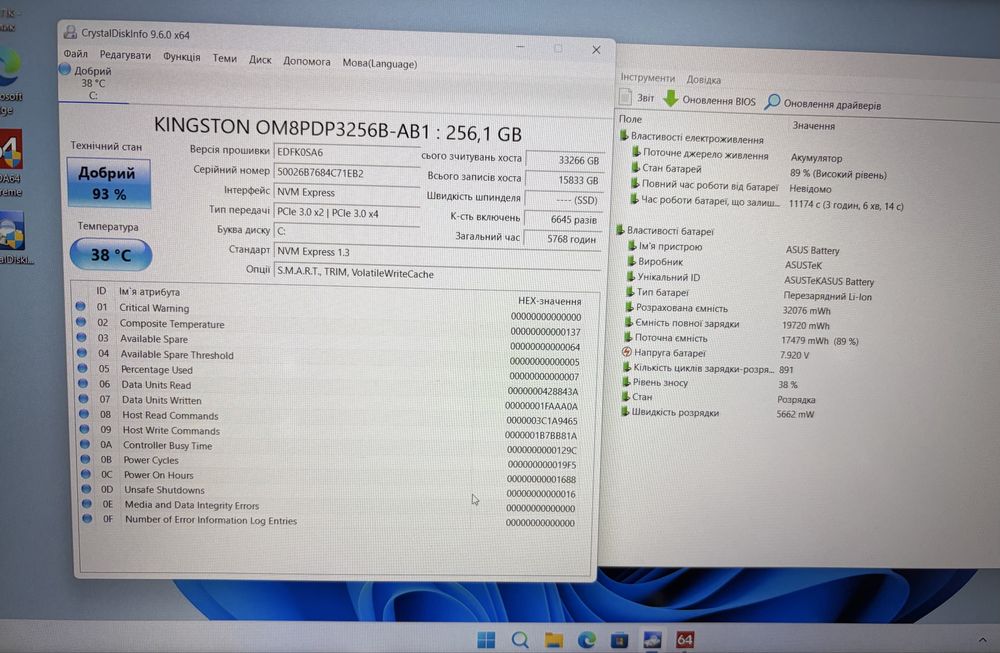Click the Значення column header in AIDA64
Viewport: 1000px width, 653px height.
point(813,126)
